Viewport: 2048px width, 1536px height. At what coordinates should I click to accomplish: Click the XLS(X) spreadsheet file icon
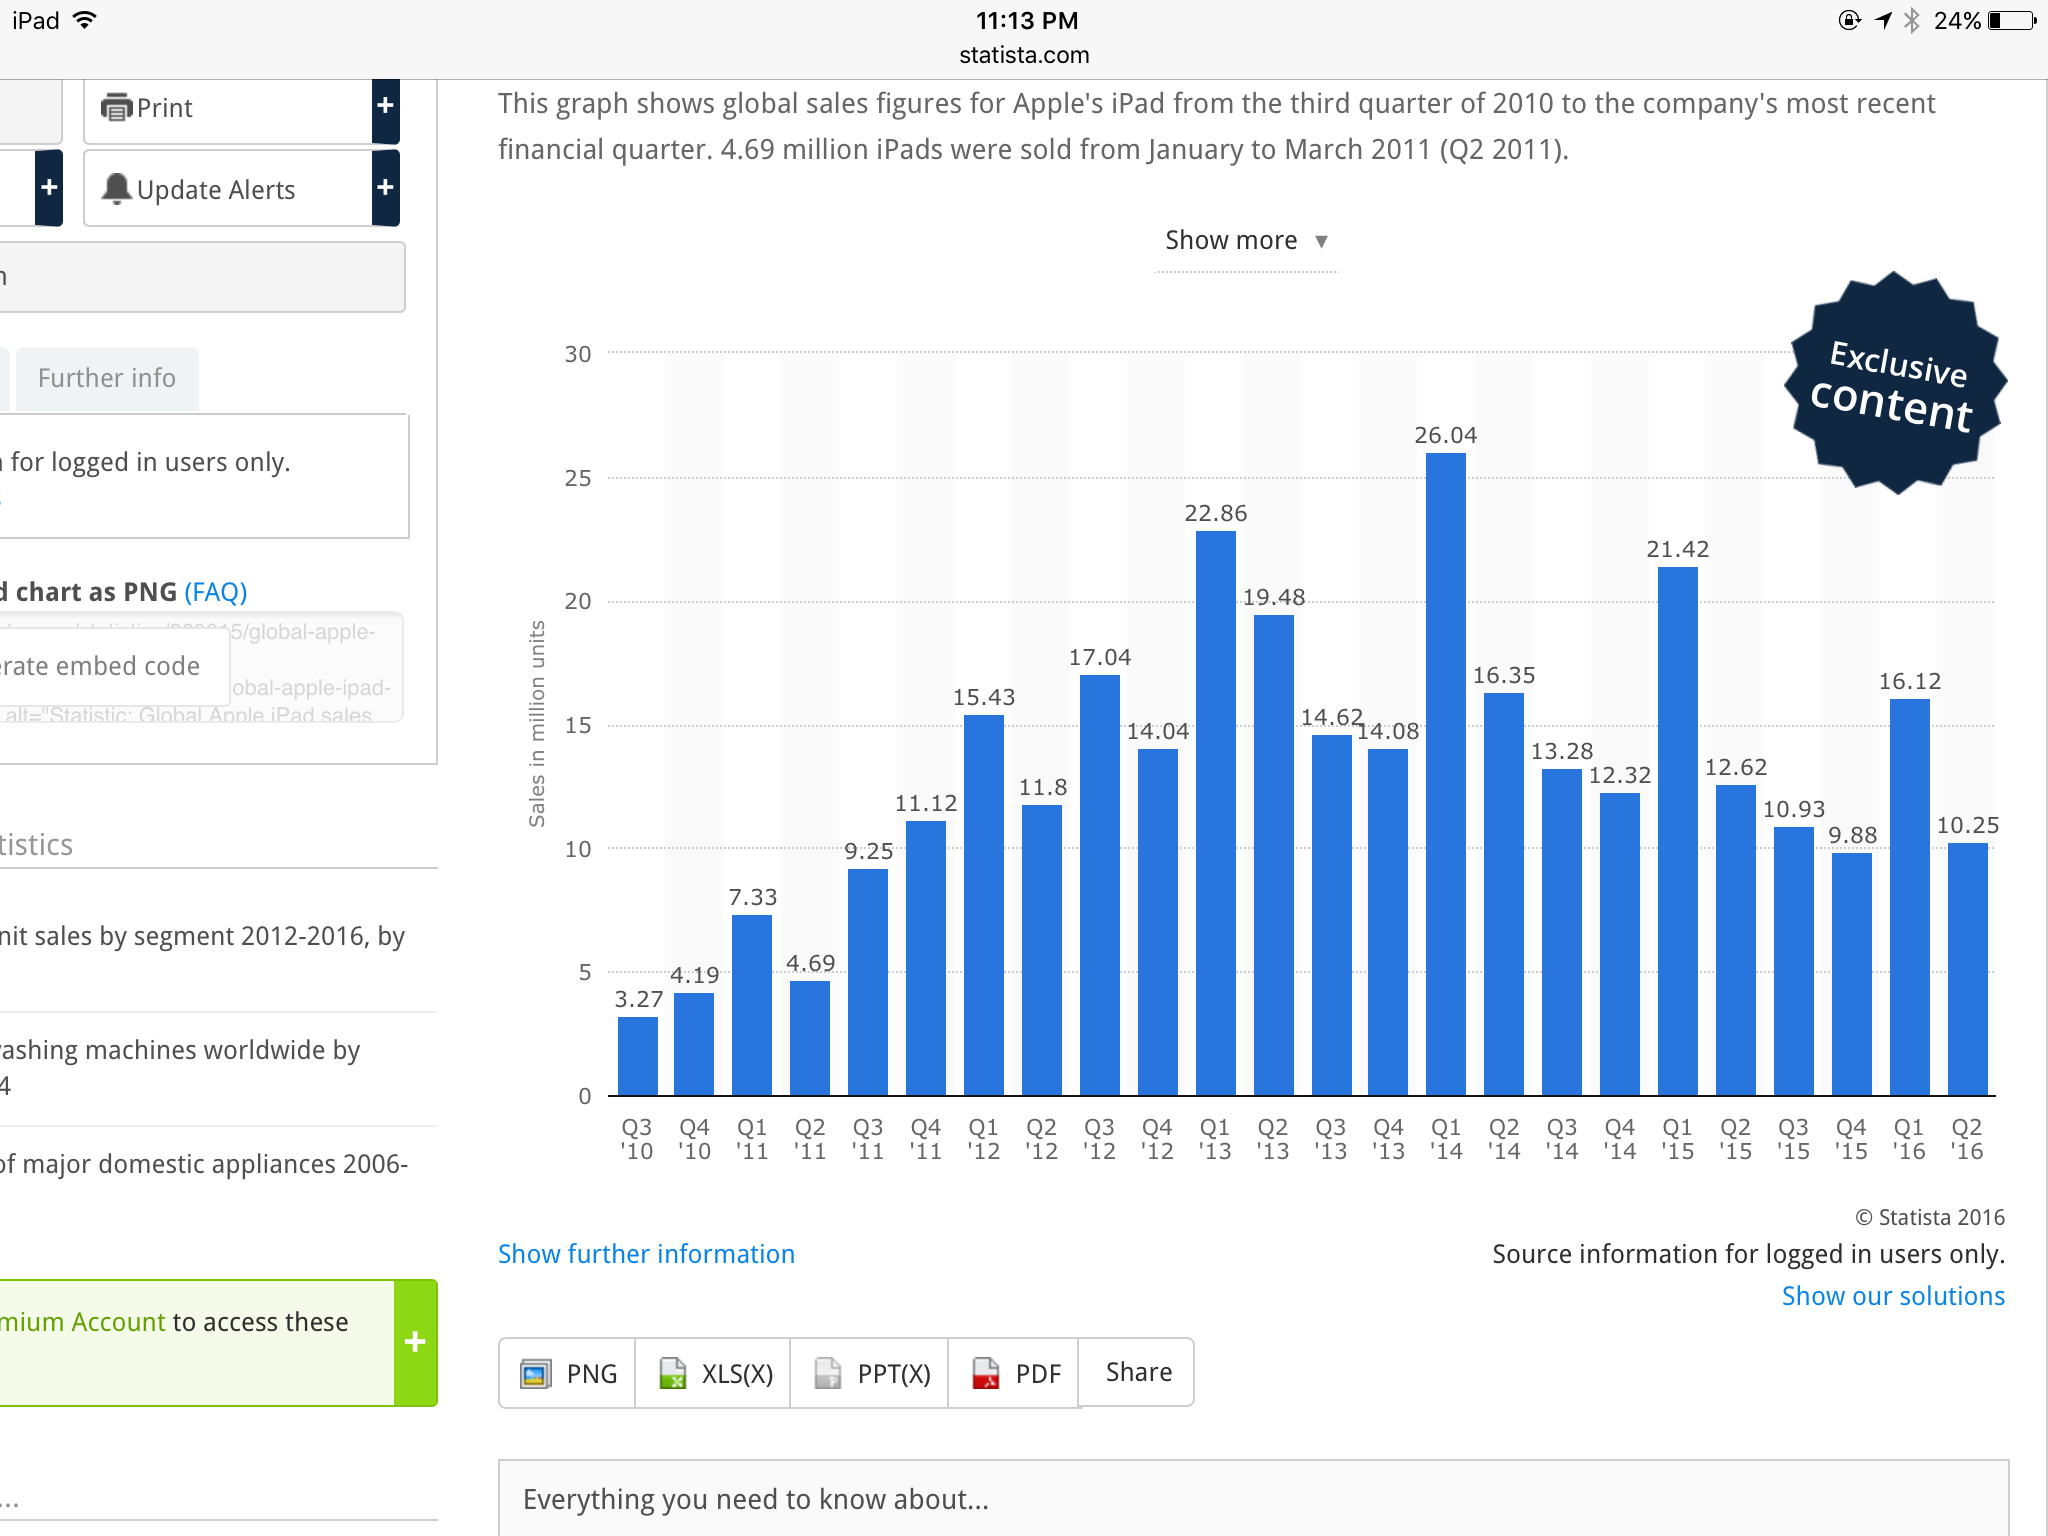point(673,1374)
